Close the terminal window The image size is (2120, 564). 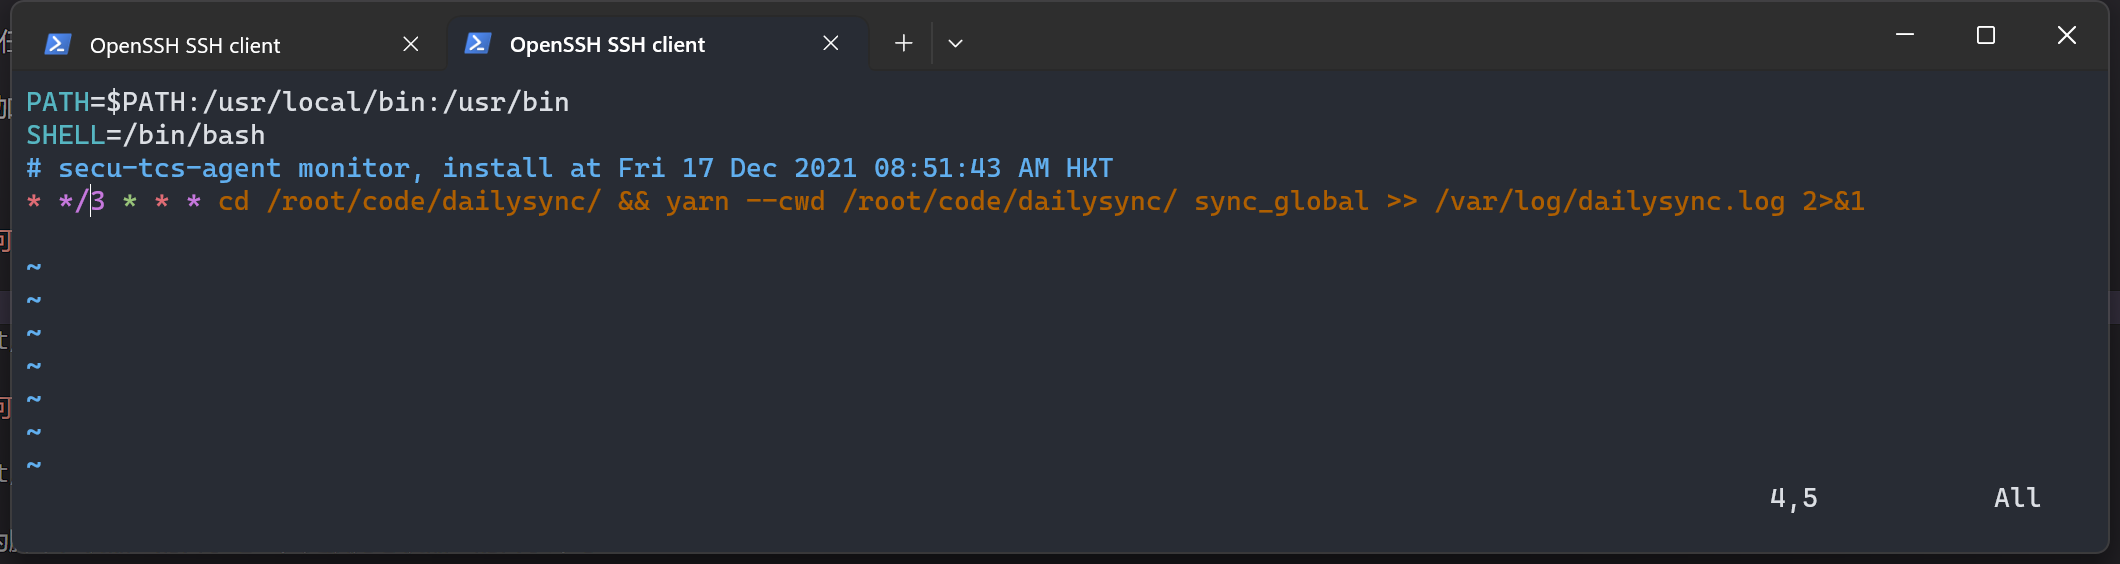click(2067, 35)
